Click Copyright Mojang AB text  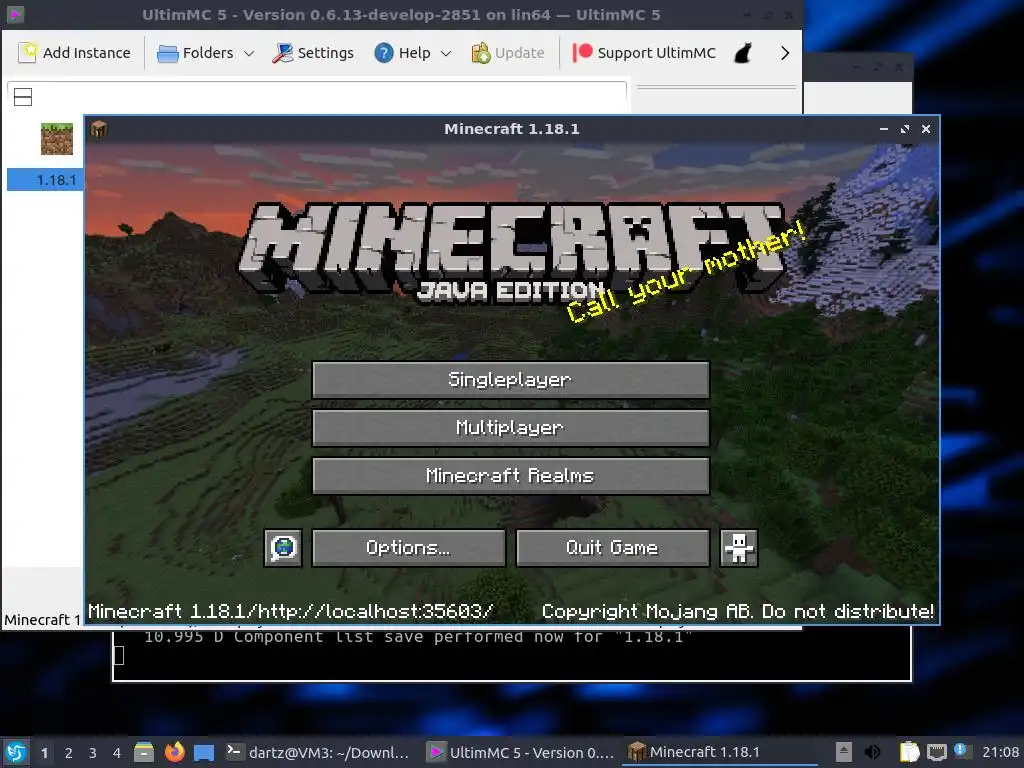click(737, 612)
